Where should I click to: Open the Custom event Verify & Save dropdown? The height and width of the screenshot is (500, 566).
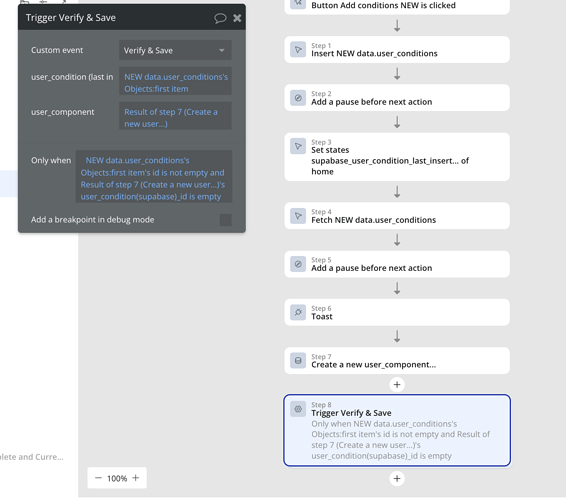click(175, 50)
